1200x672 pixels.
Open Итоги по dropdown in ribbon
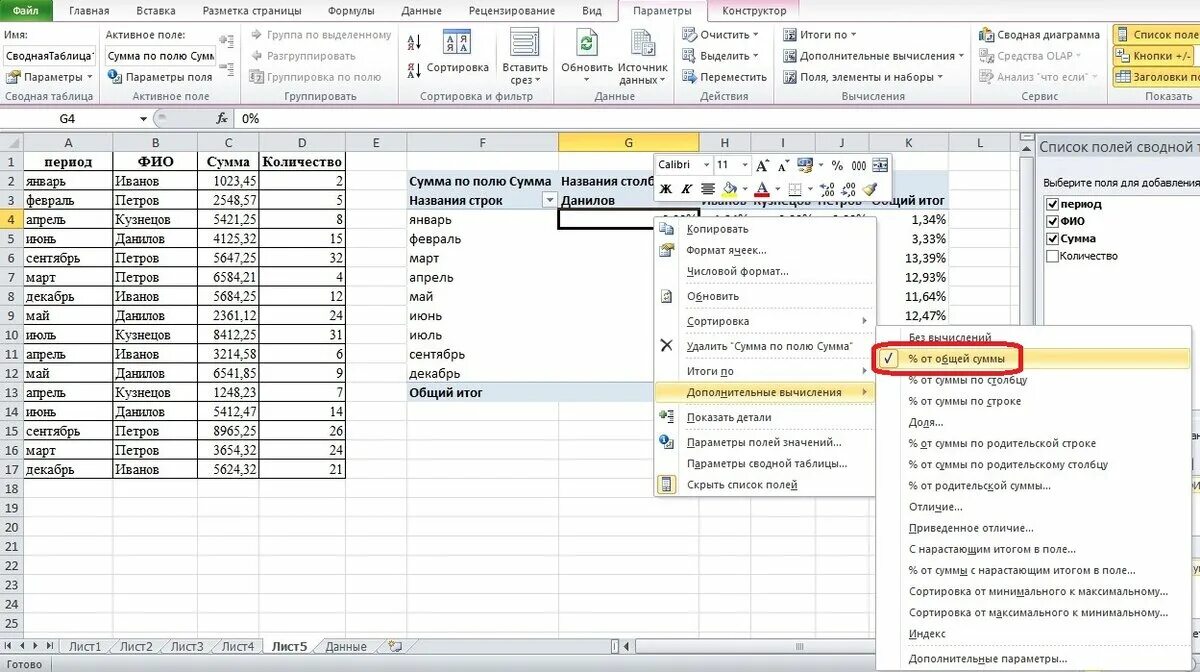(821, 34)
